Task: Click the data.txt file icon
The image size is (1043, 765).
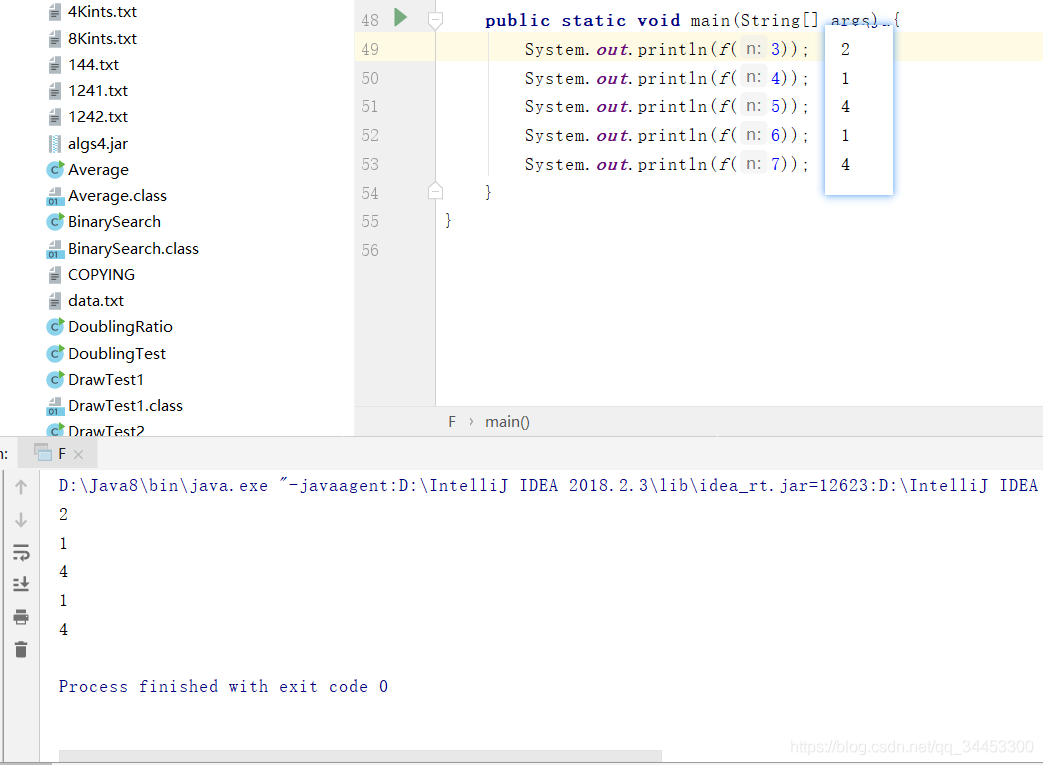Action: (x=55, y=301)
